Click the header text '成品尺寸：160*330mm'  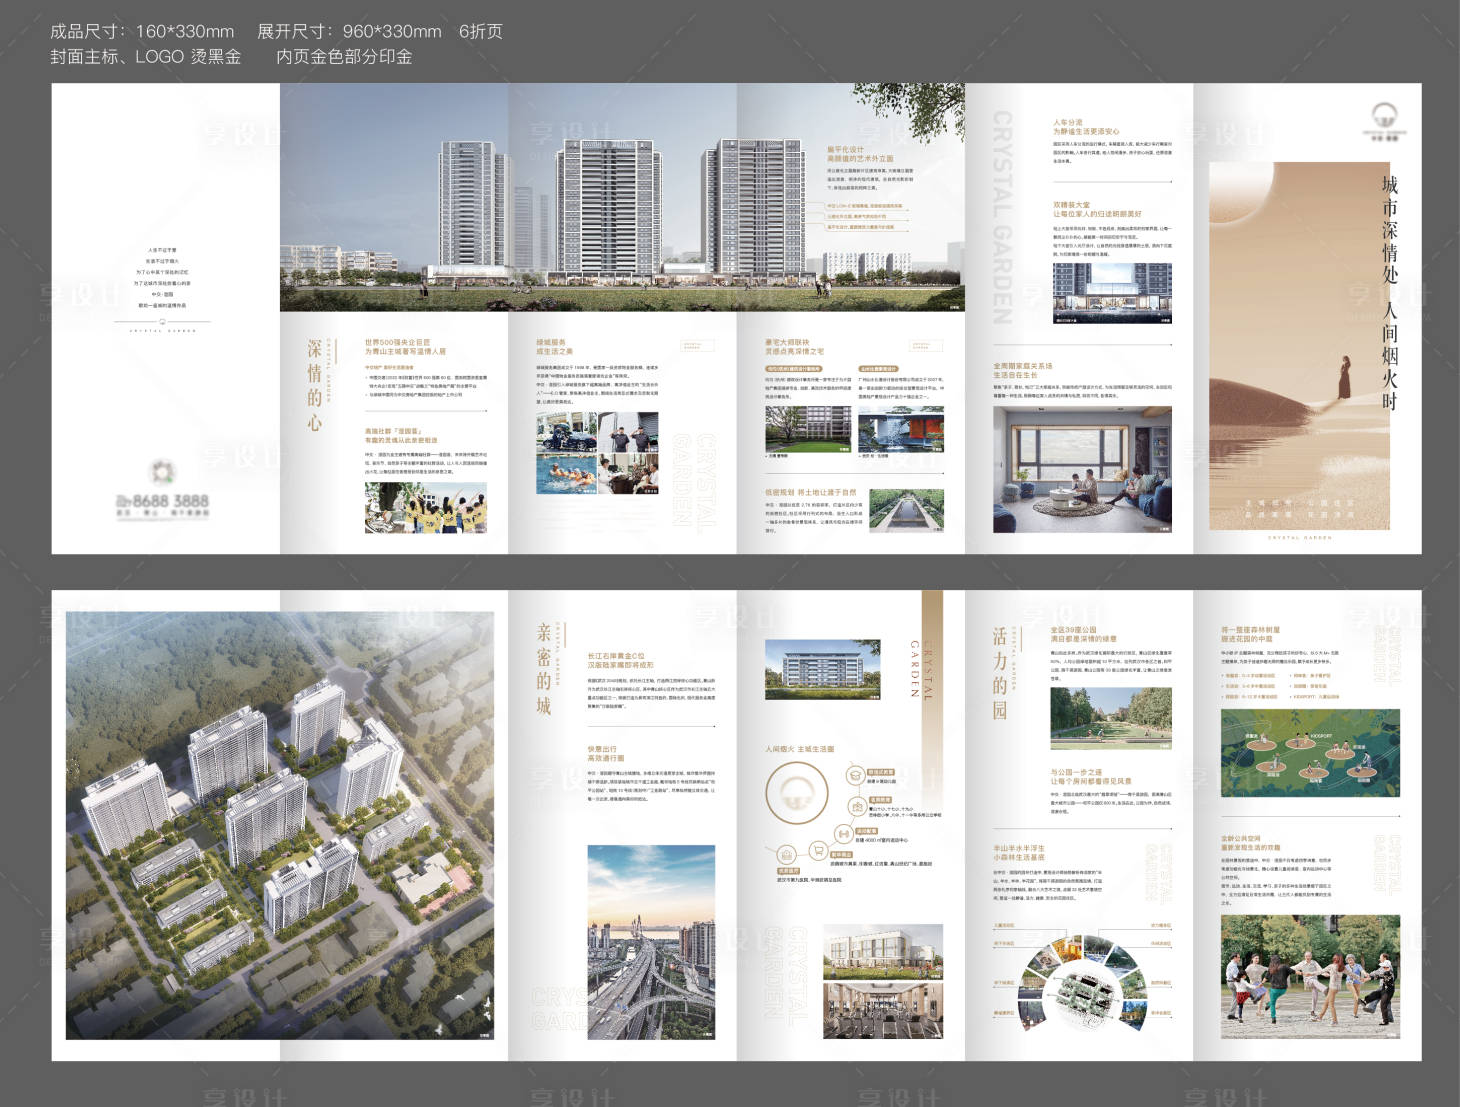pos(142,32)
